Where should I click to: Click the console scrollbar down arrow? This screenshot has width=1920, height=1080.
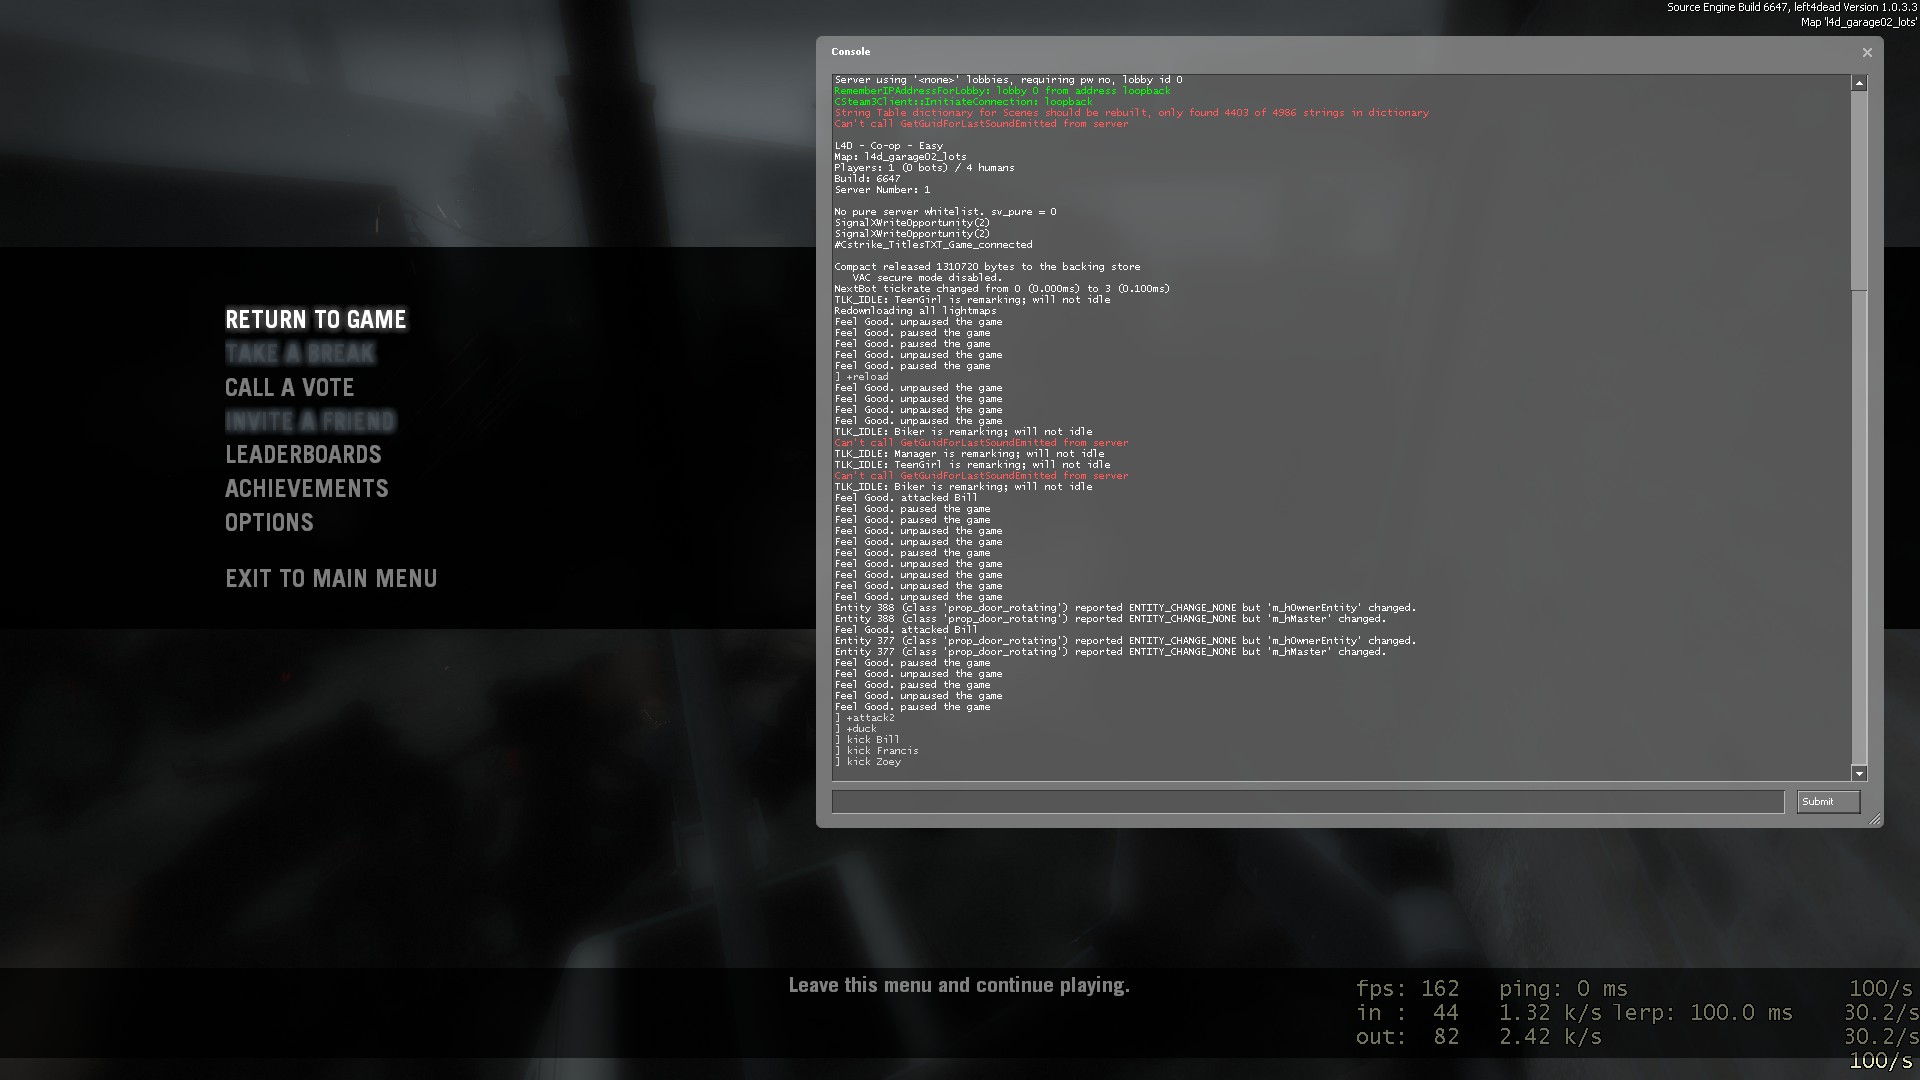[1859, 773]
